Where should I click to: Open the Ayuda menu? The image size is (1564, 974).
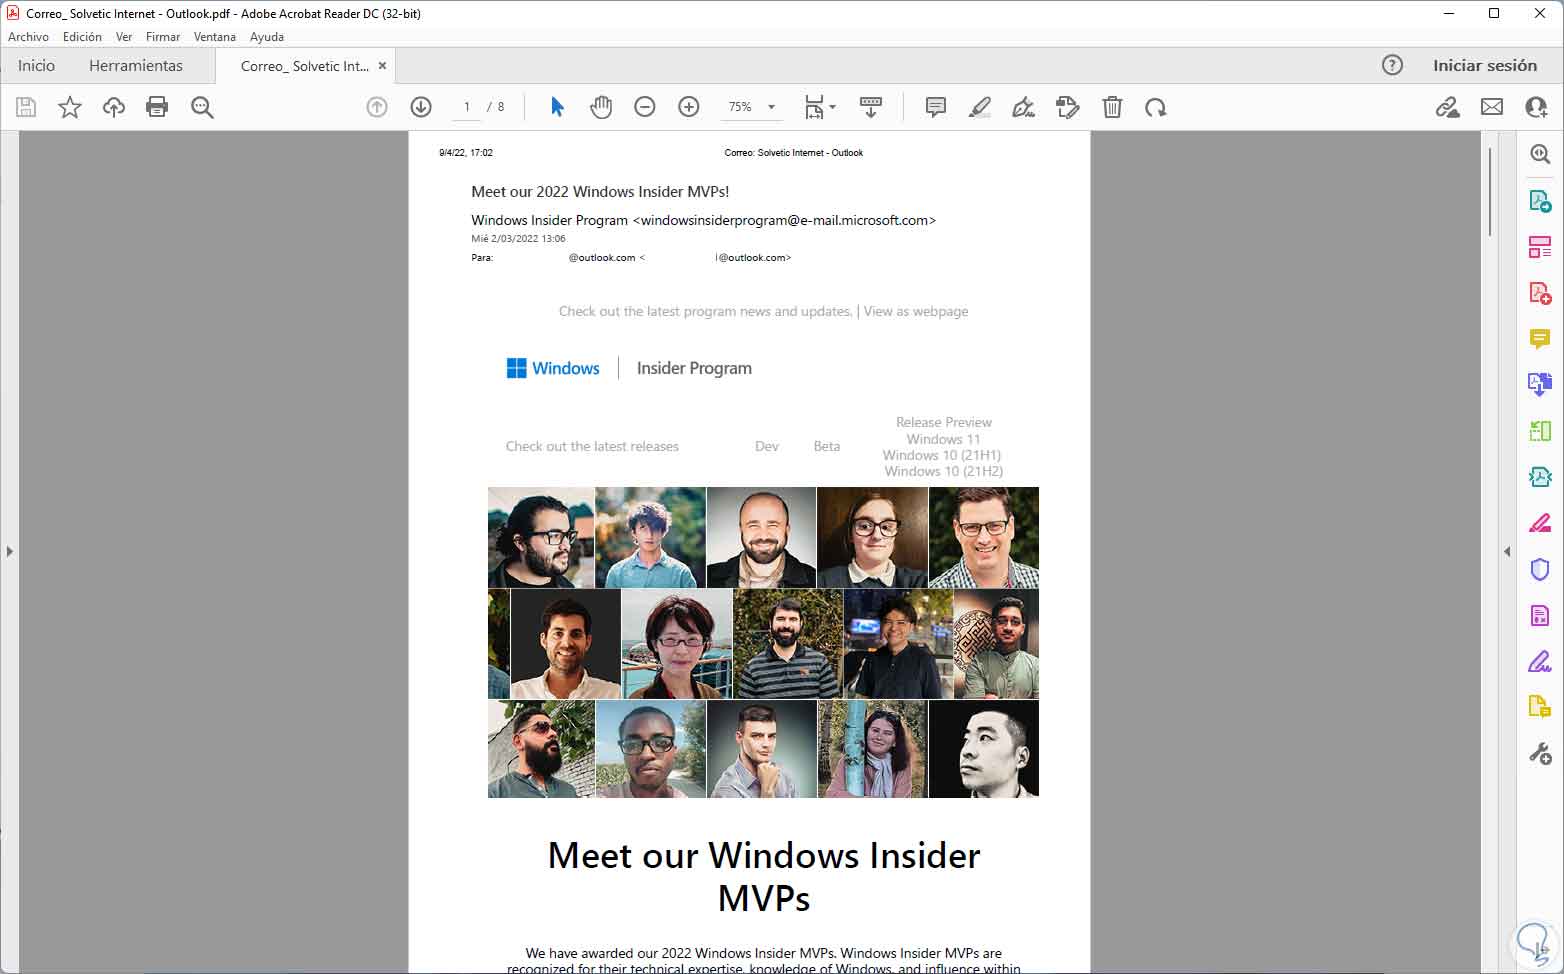[x=267, y=37]
